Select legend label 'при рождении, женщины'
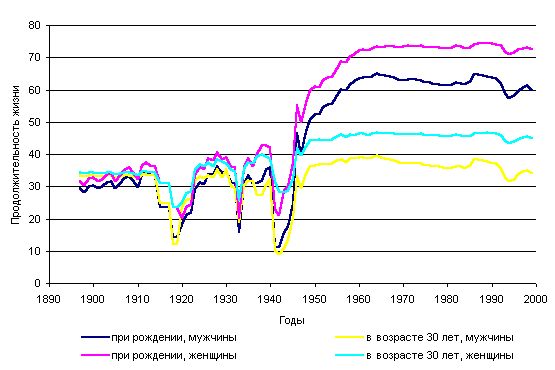The width and height of the screenshot is (555, 370). 174,355
